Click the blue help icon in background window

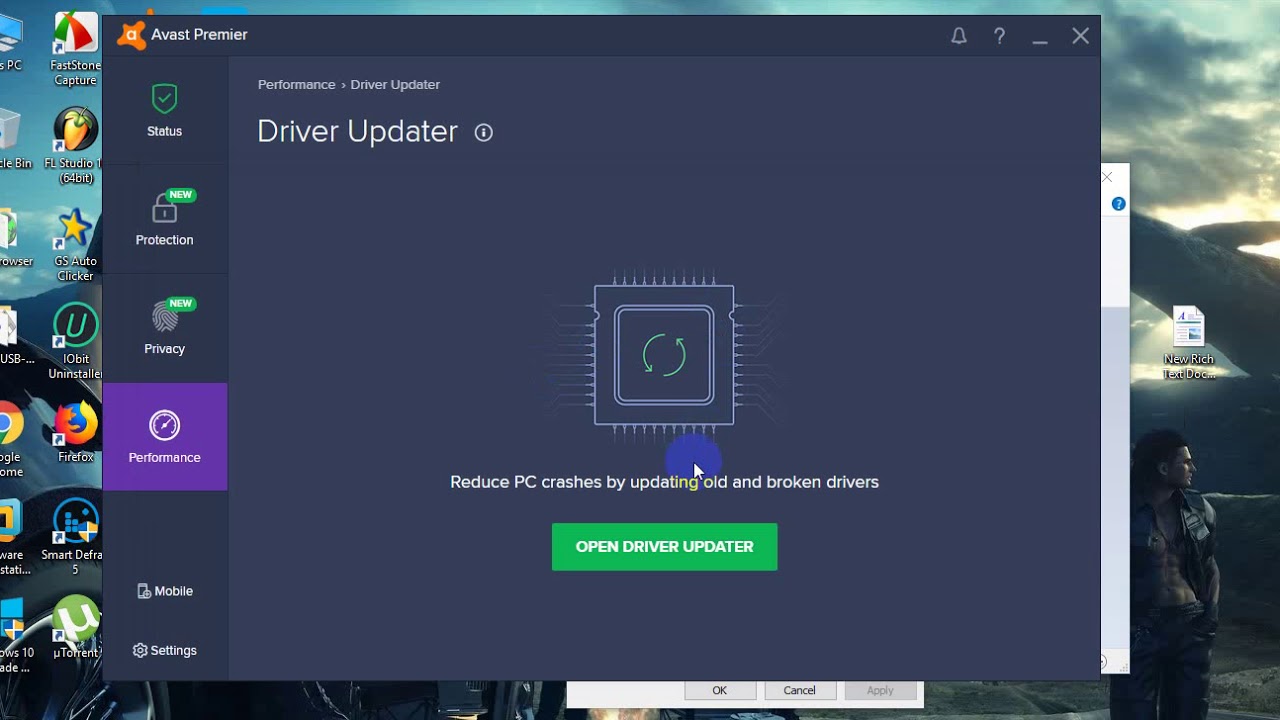[x=1118, y=204]
